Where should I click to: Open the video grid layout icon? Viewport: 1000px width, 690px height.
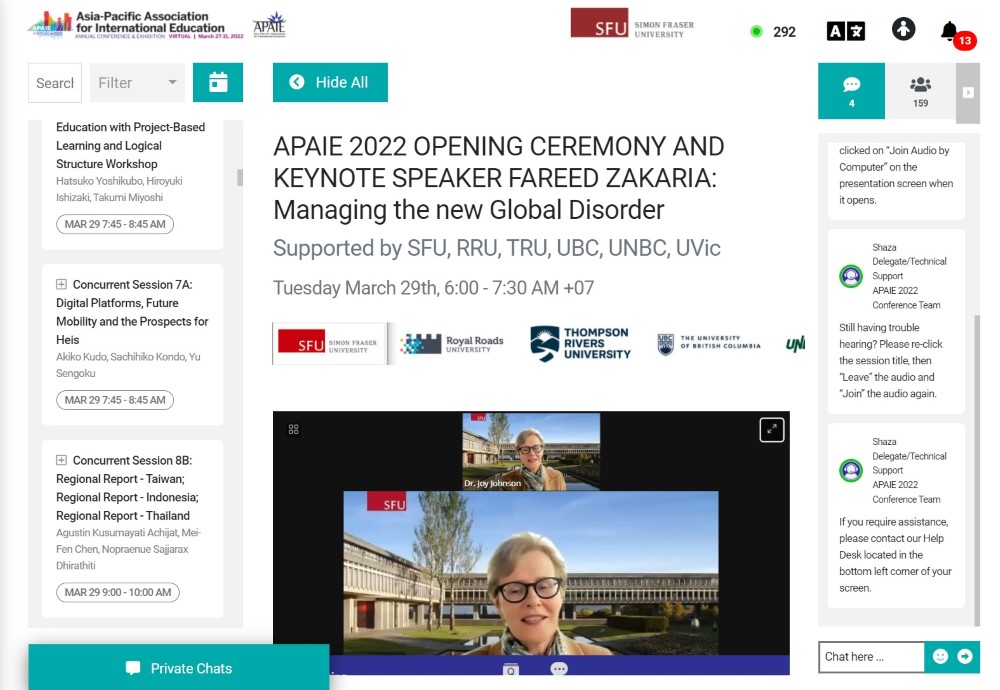pos(293,429)
